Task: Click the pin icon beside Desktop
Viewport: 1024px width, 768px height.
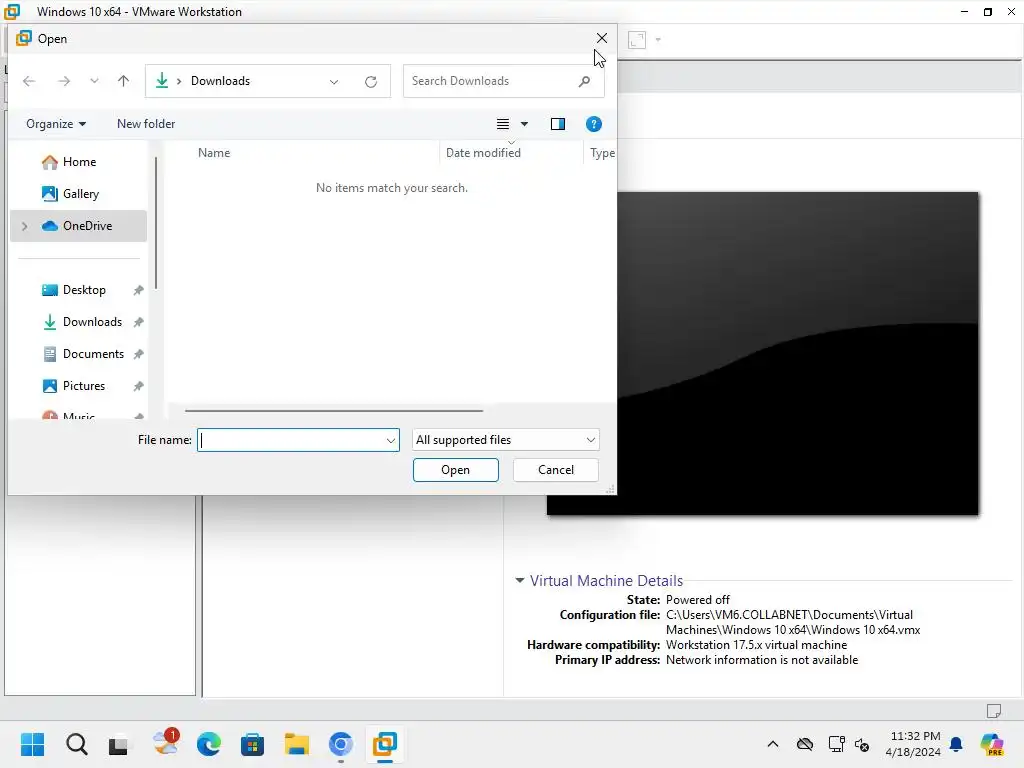Action: pyautogui.click(x=138, y=291)
